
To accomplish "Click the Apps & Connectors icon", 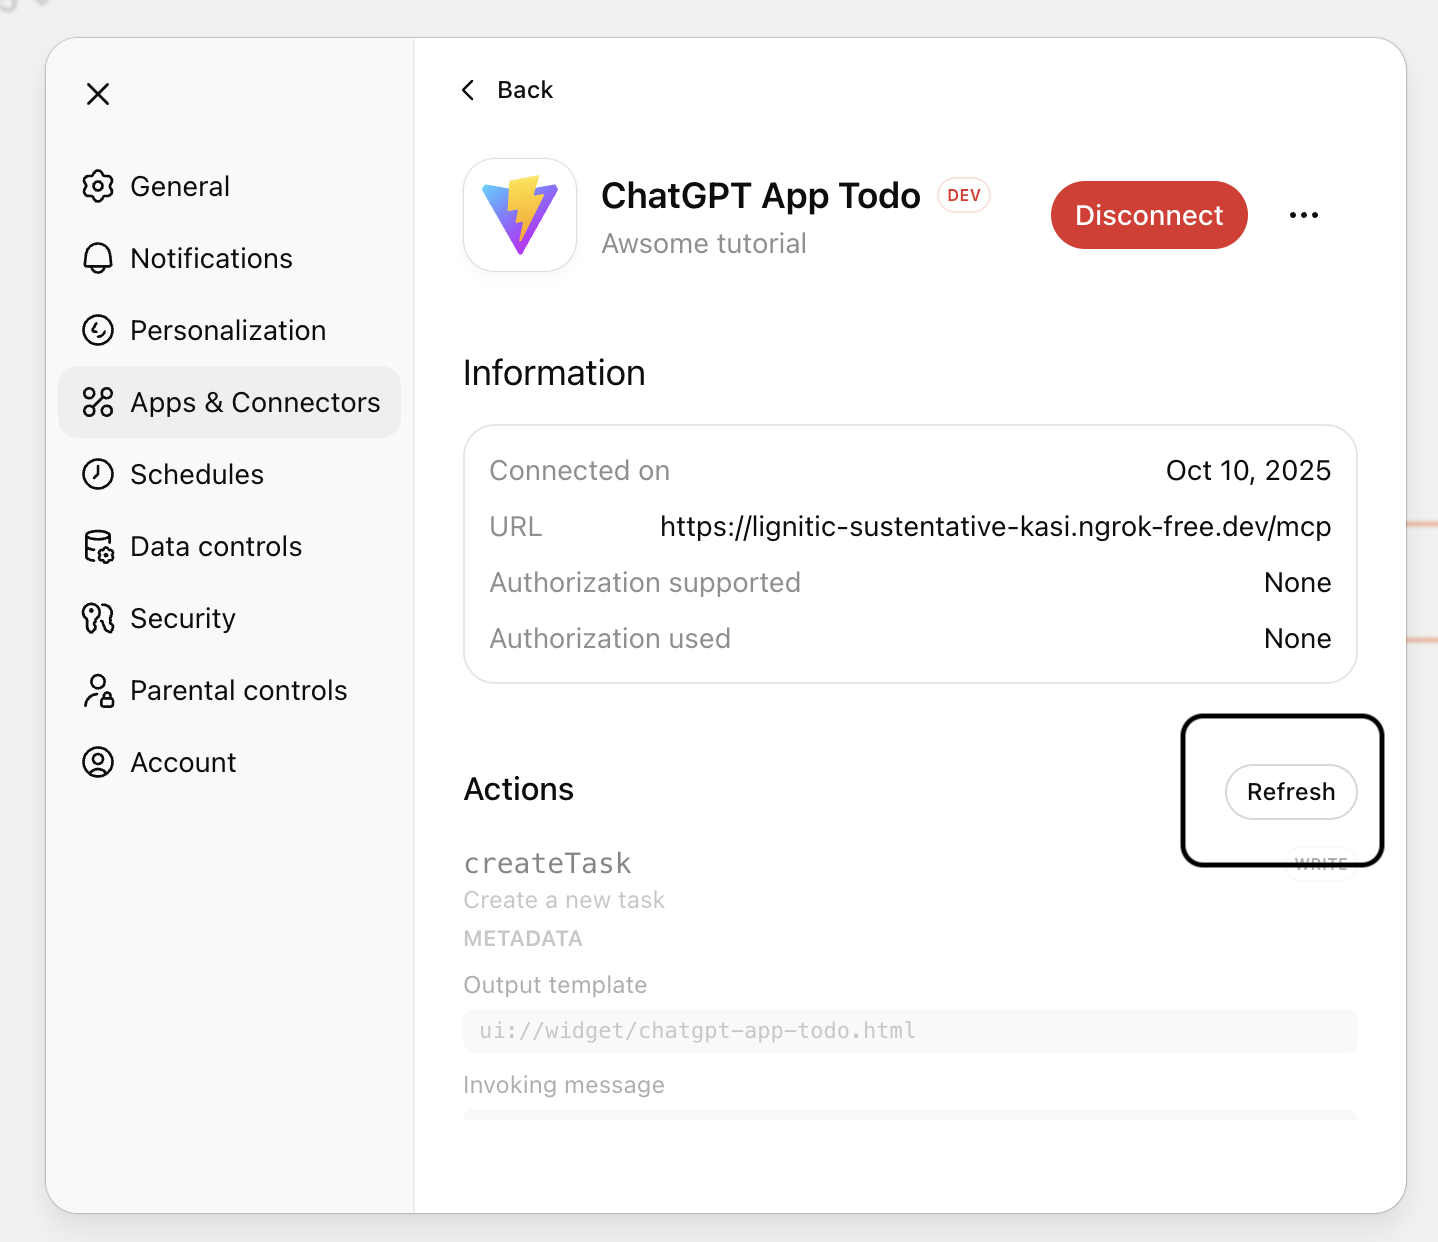I will pyautogui.click(x=98, y=402).
